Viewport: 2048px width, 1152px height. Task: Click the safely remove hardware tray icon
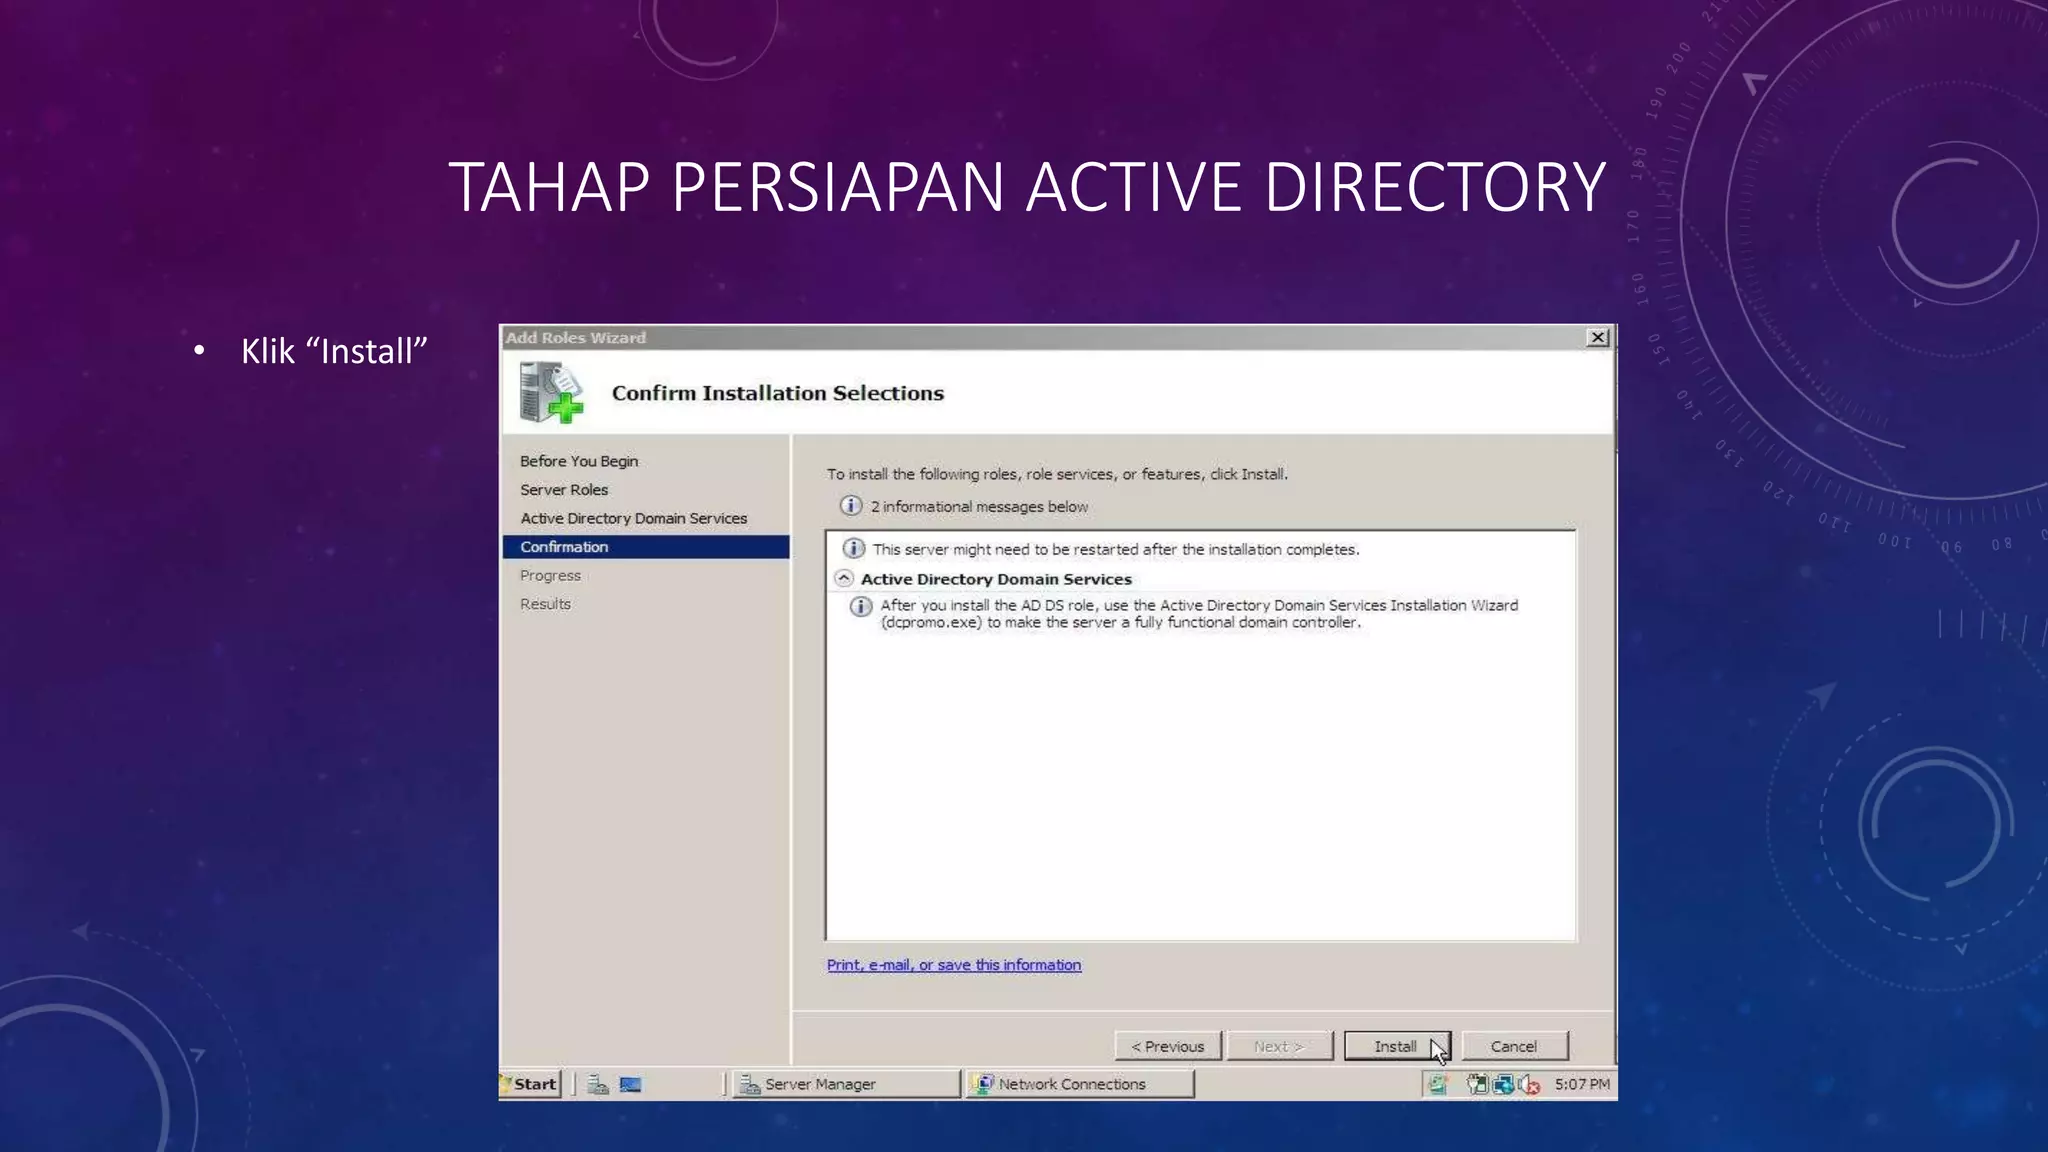click(x=1477, y=1085)
